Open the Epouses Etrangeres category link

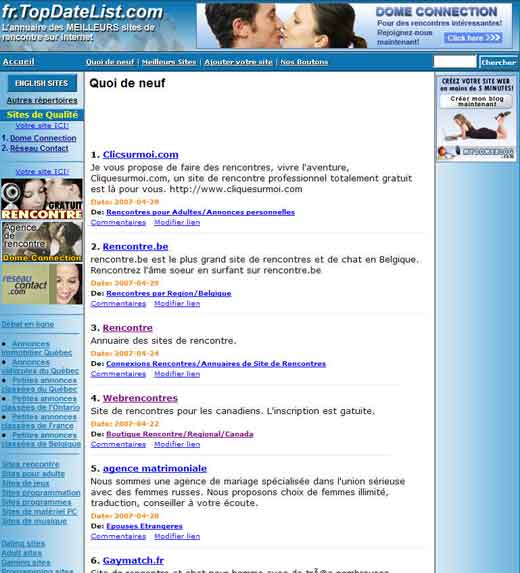(x=144, y=526)
